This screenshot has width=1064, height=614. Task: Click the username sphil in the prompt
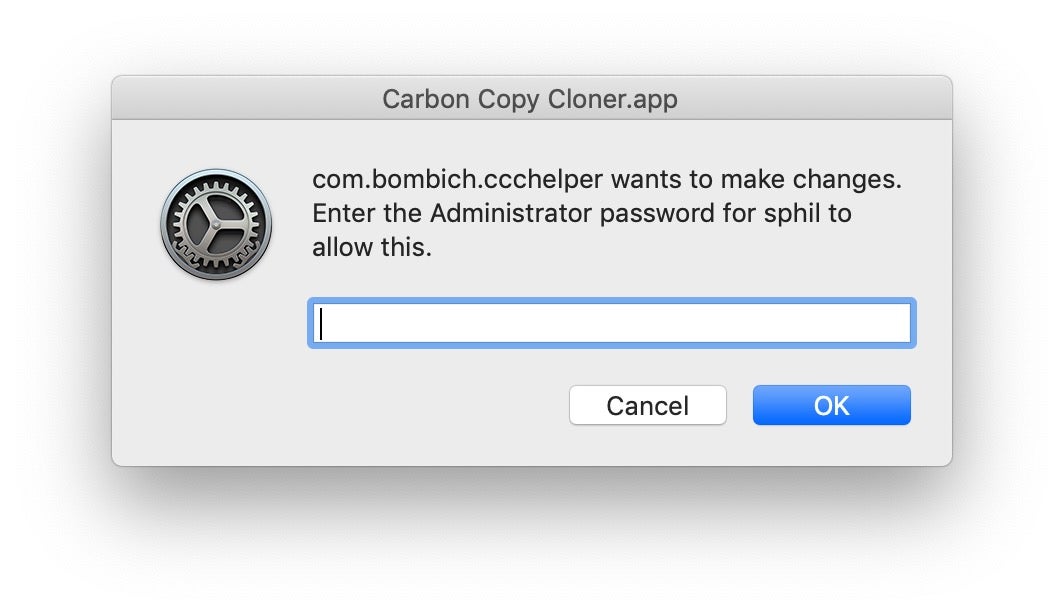(793, 214)
